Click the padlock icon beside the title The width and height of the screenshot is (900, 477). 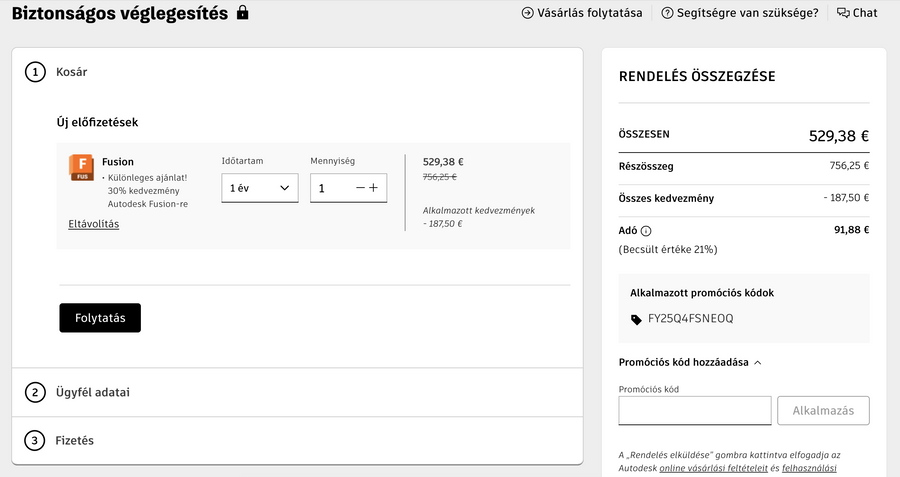pyautogui.click(x=242, y=14)
